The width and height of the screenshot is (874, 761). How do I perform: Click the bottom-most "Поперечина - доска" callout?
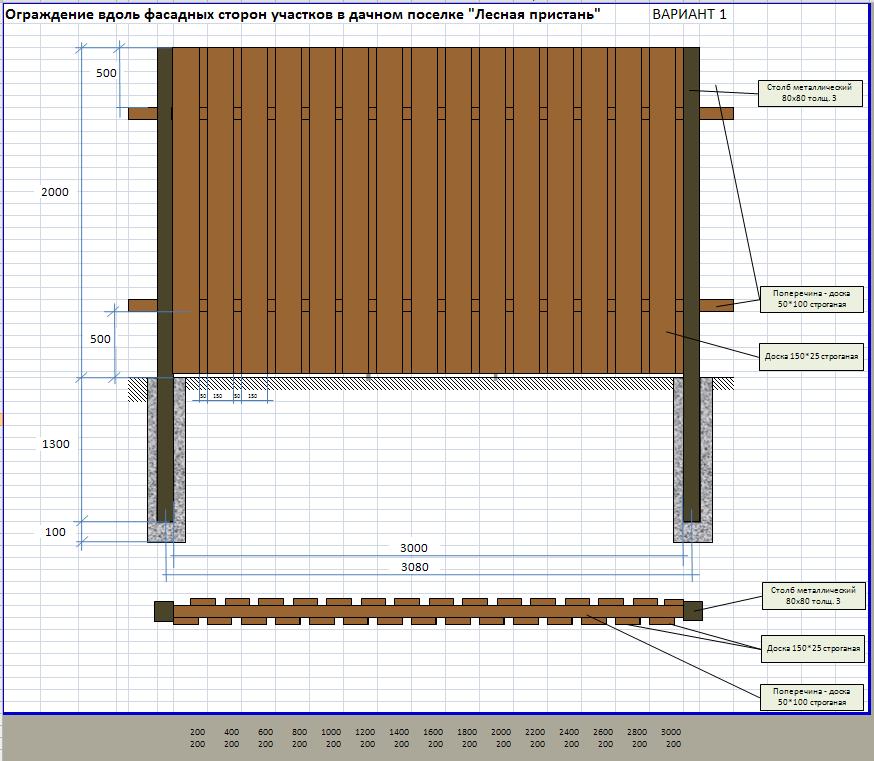[810, 697]
